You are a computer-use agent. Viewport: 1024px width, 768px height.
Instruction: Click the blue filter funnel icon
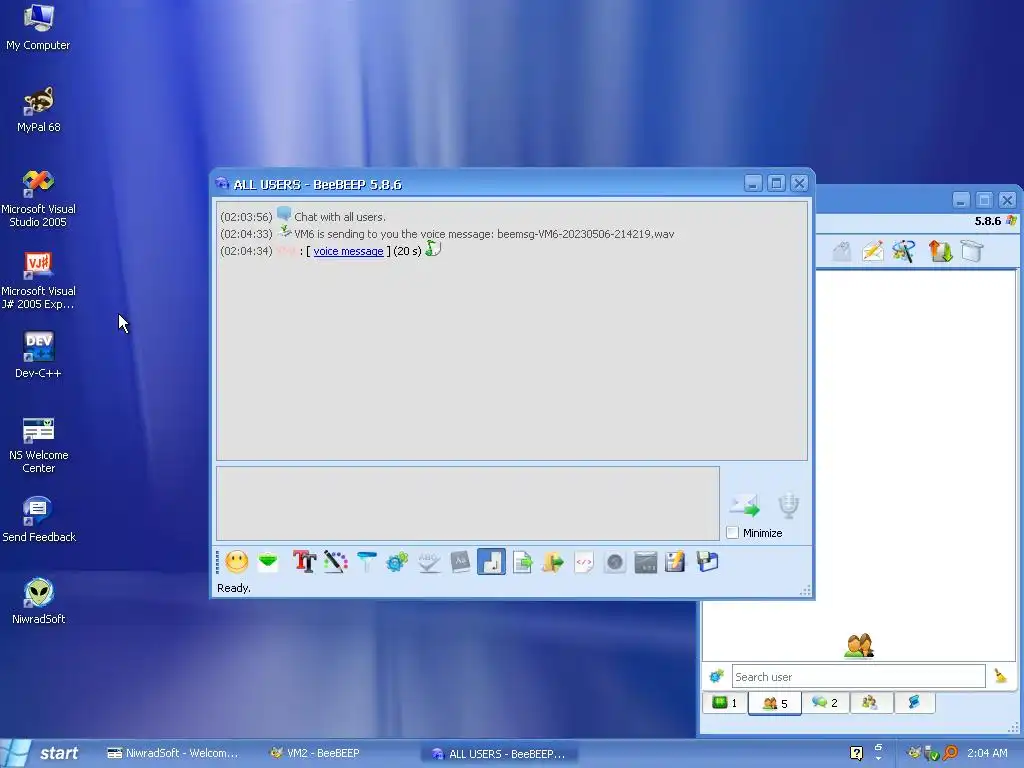pyautogui.click(x=366, y=562)
